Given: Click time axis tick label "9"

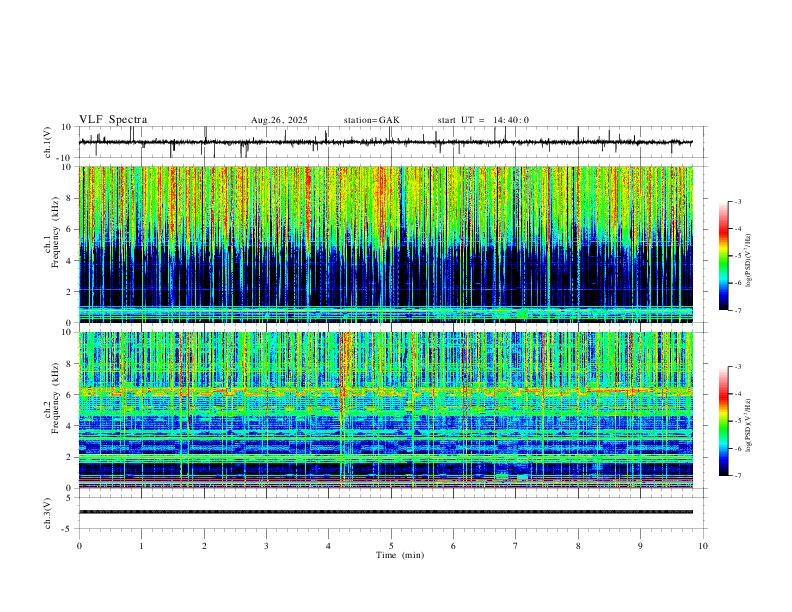Looking at the screenshot, I should pos(640,546).
